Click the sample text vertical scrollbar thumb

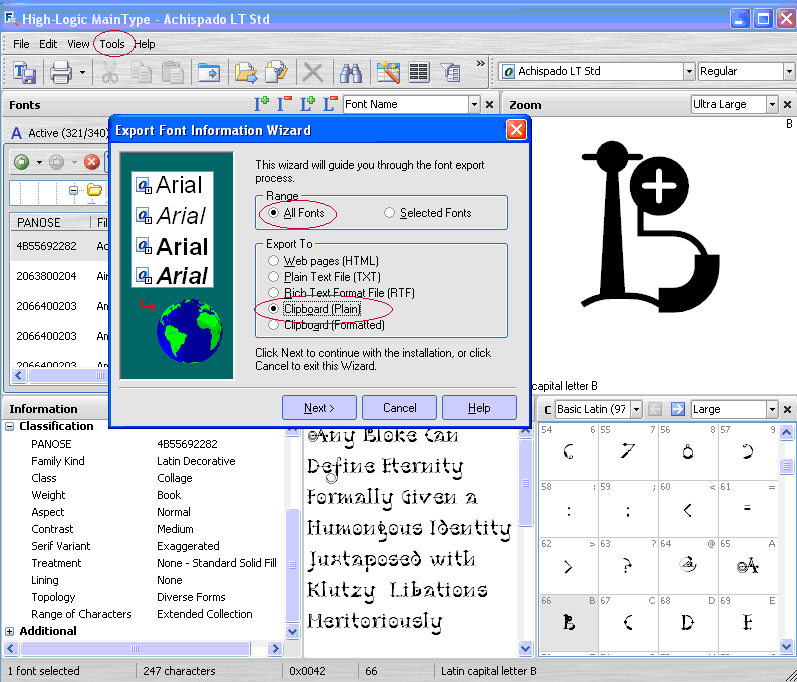526,483
